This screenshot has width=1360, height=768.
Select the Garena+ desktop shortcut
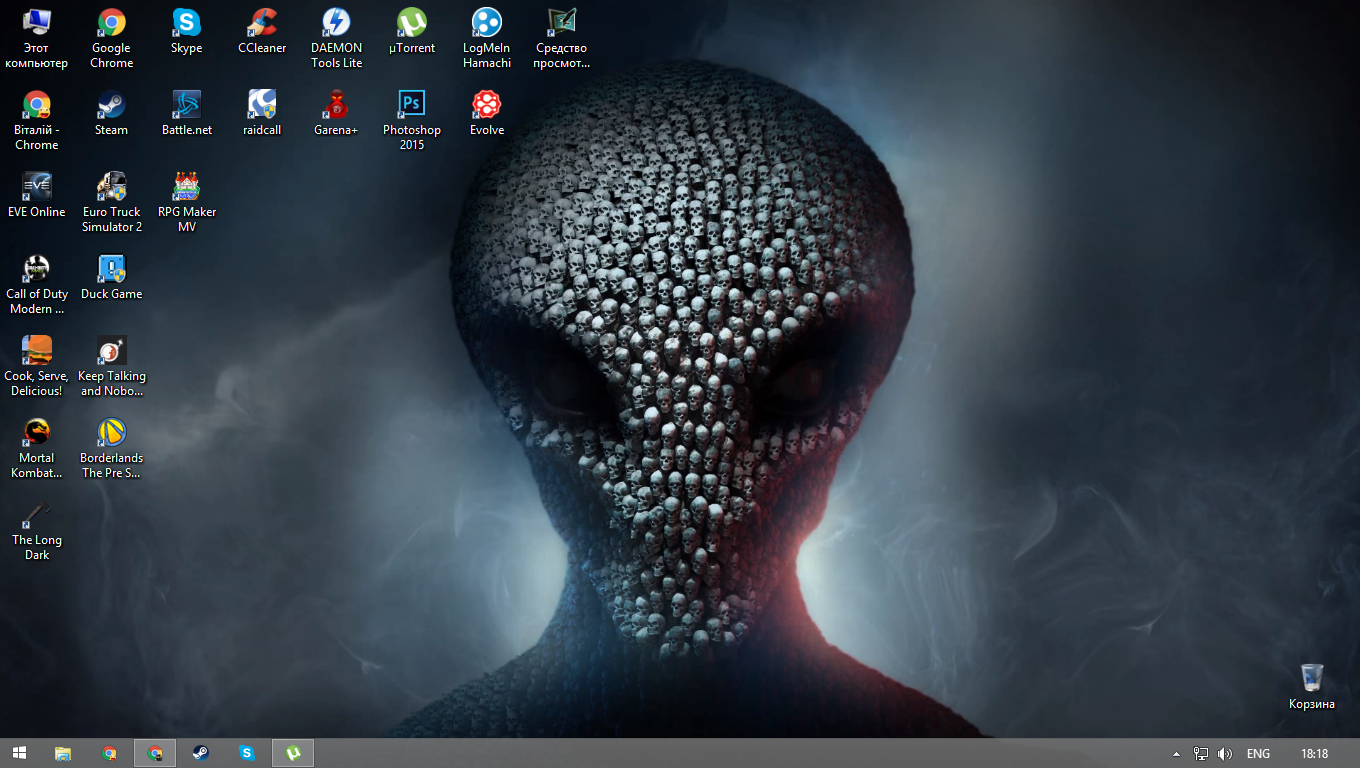(336, 114)
